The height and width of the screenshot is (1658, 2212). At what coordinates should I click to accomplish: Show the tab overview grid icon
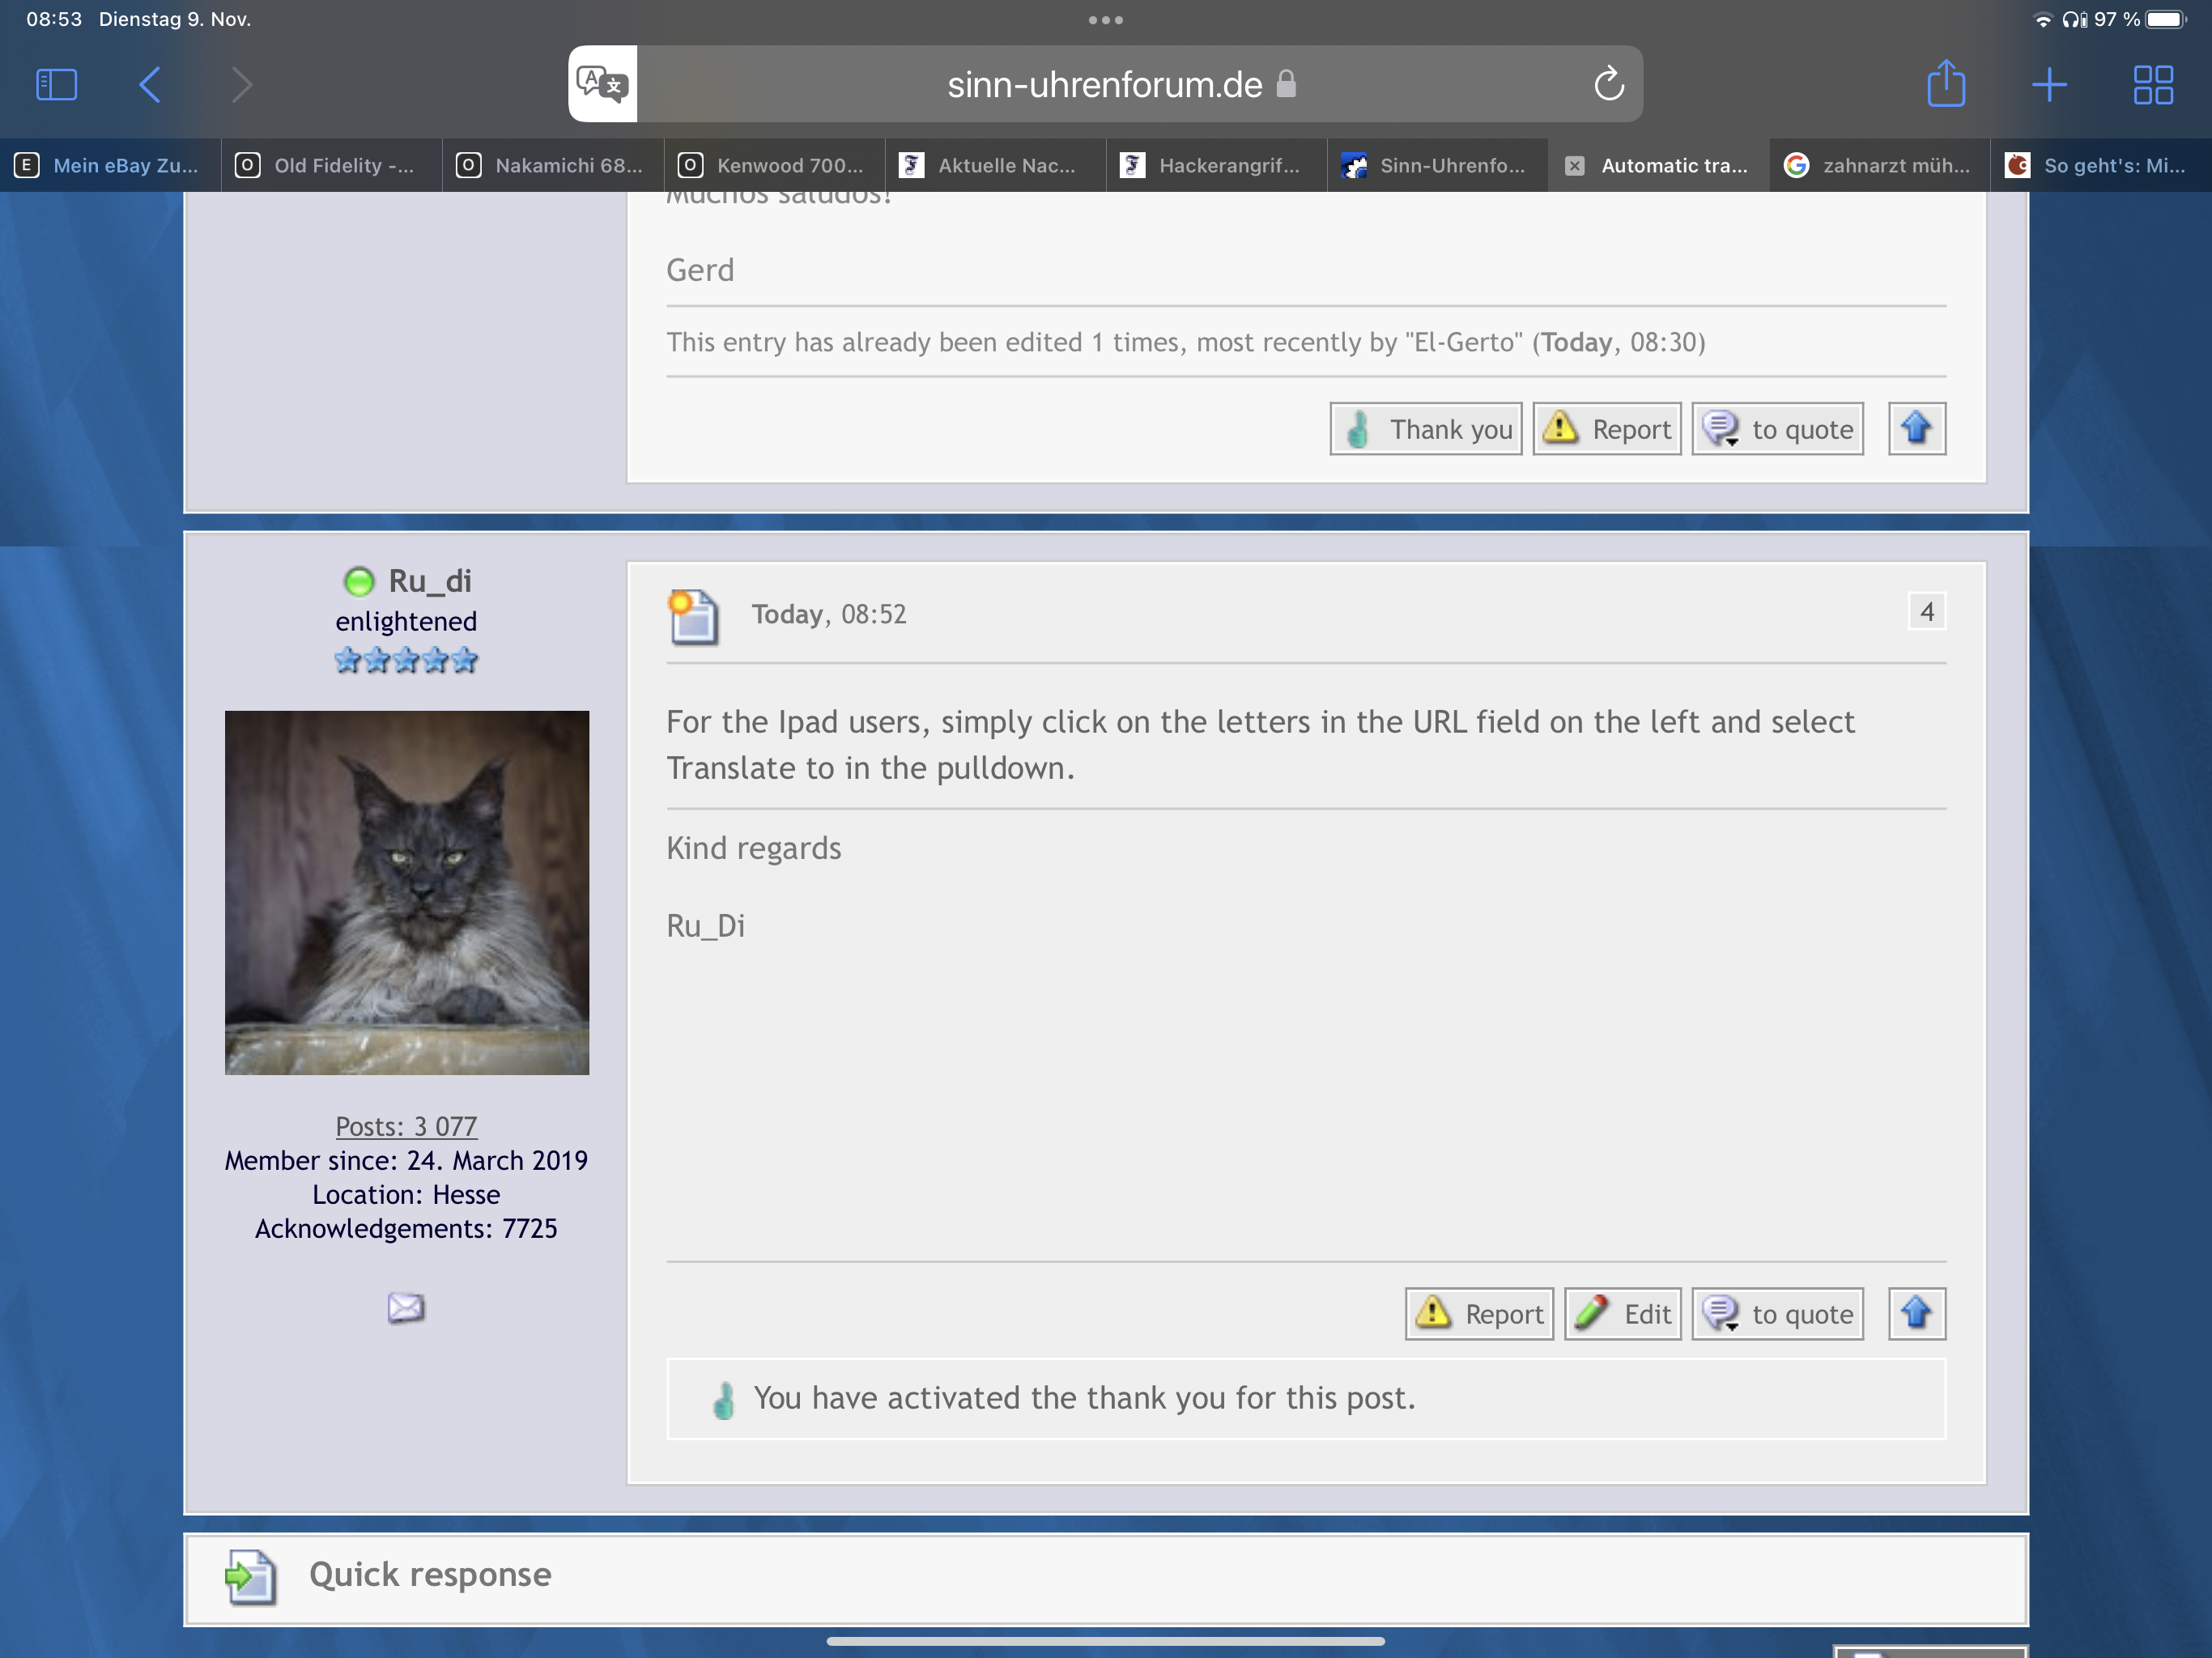(x=2152, y=84)
